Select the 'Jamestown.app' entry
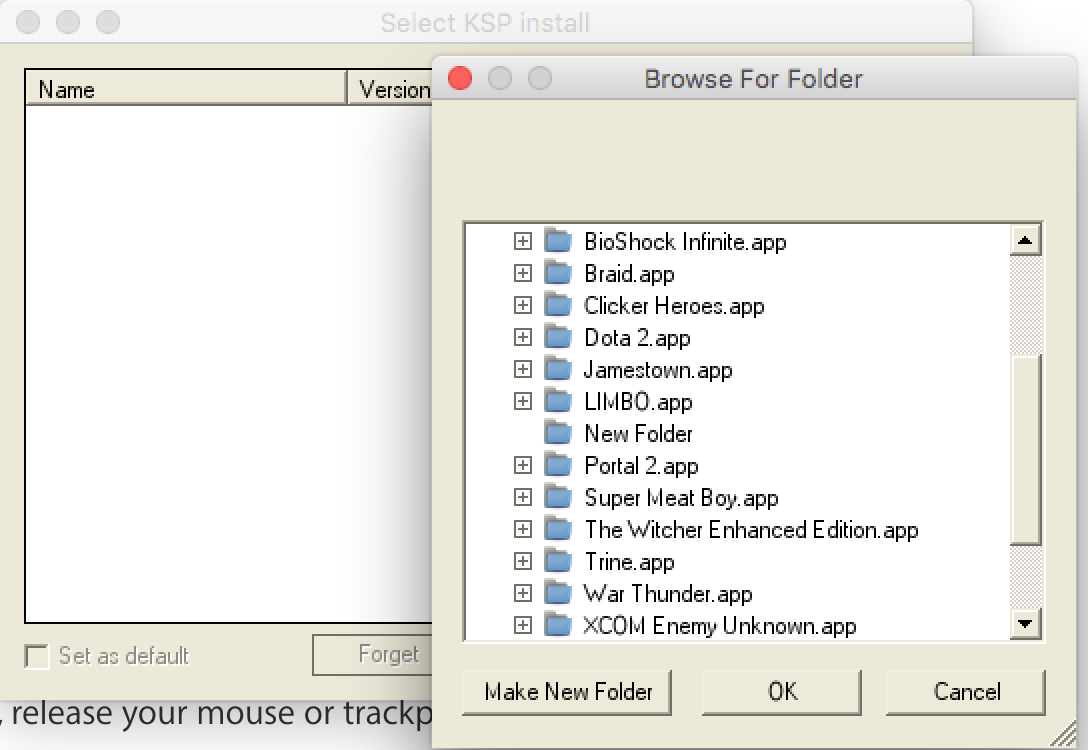This screenshot has width=1088, height=750. [x=658, y=369]
